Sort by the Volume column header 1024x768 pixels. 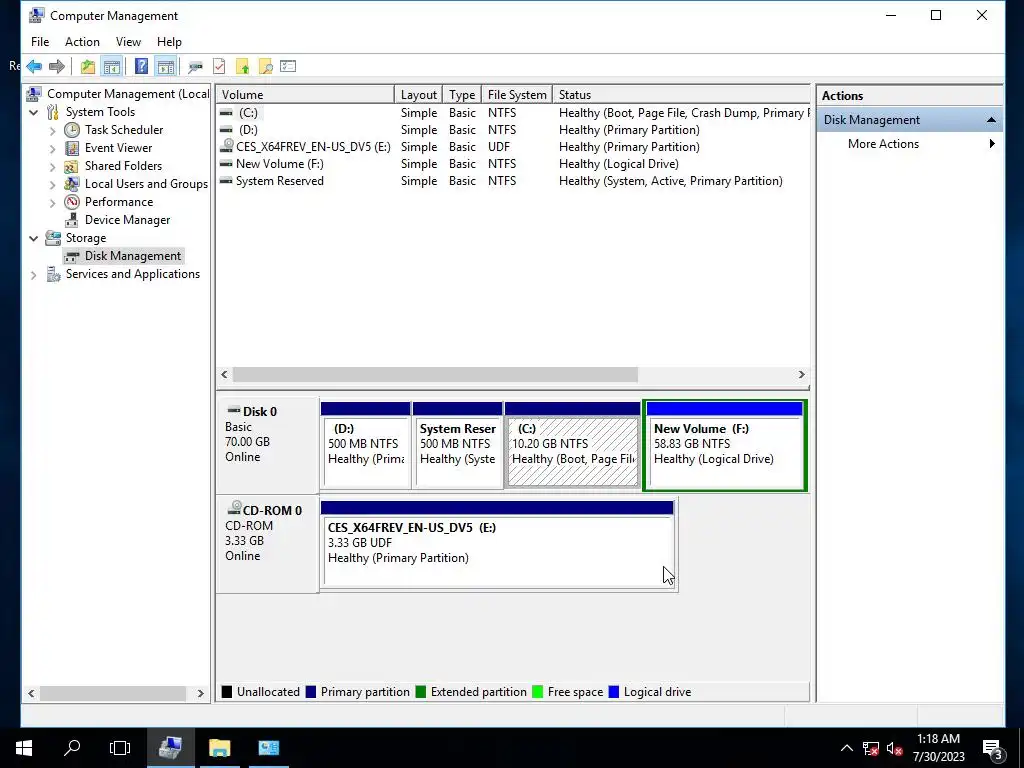point(305,95)
